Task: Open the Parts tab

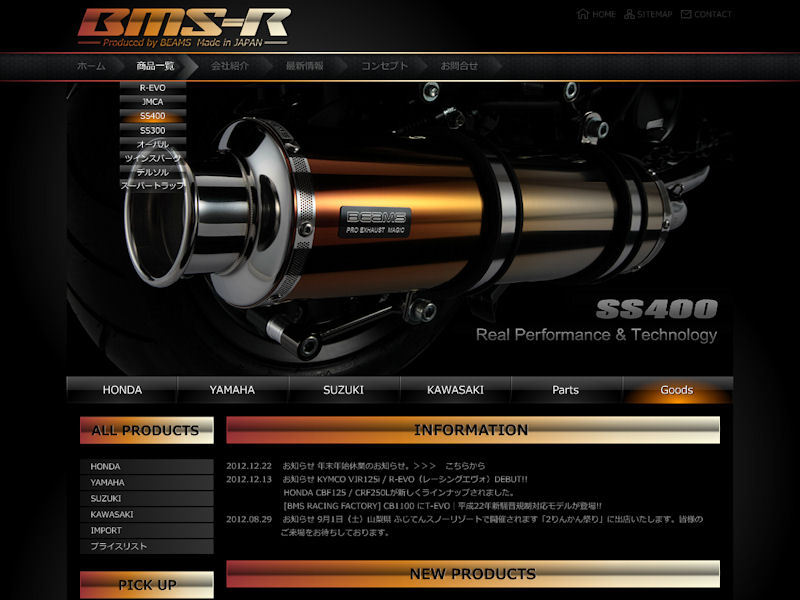Action: pyautogui.click(x=566, y=390)
